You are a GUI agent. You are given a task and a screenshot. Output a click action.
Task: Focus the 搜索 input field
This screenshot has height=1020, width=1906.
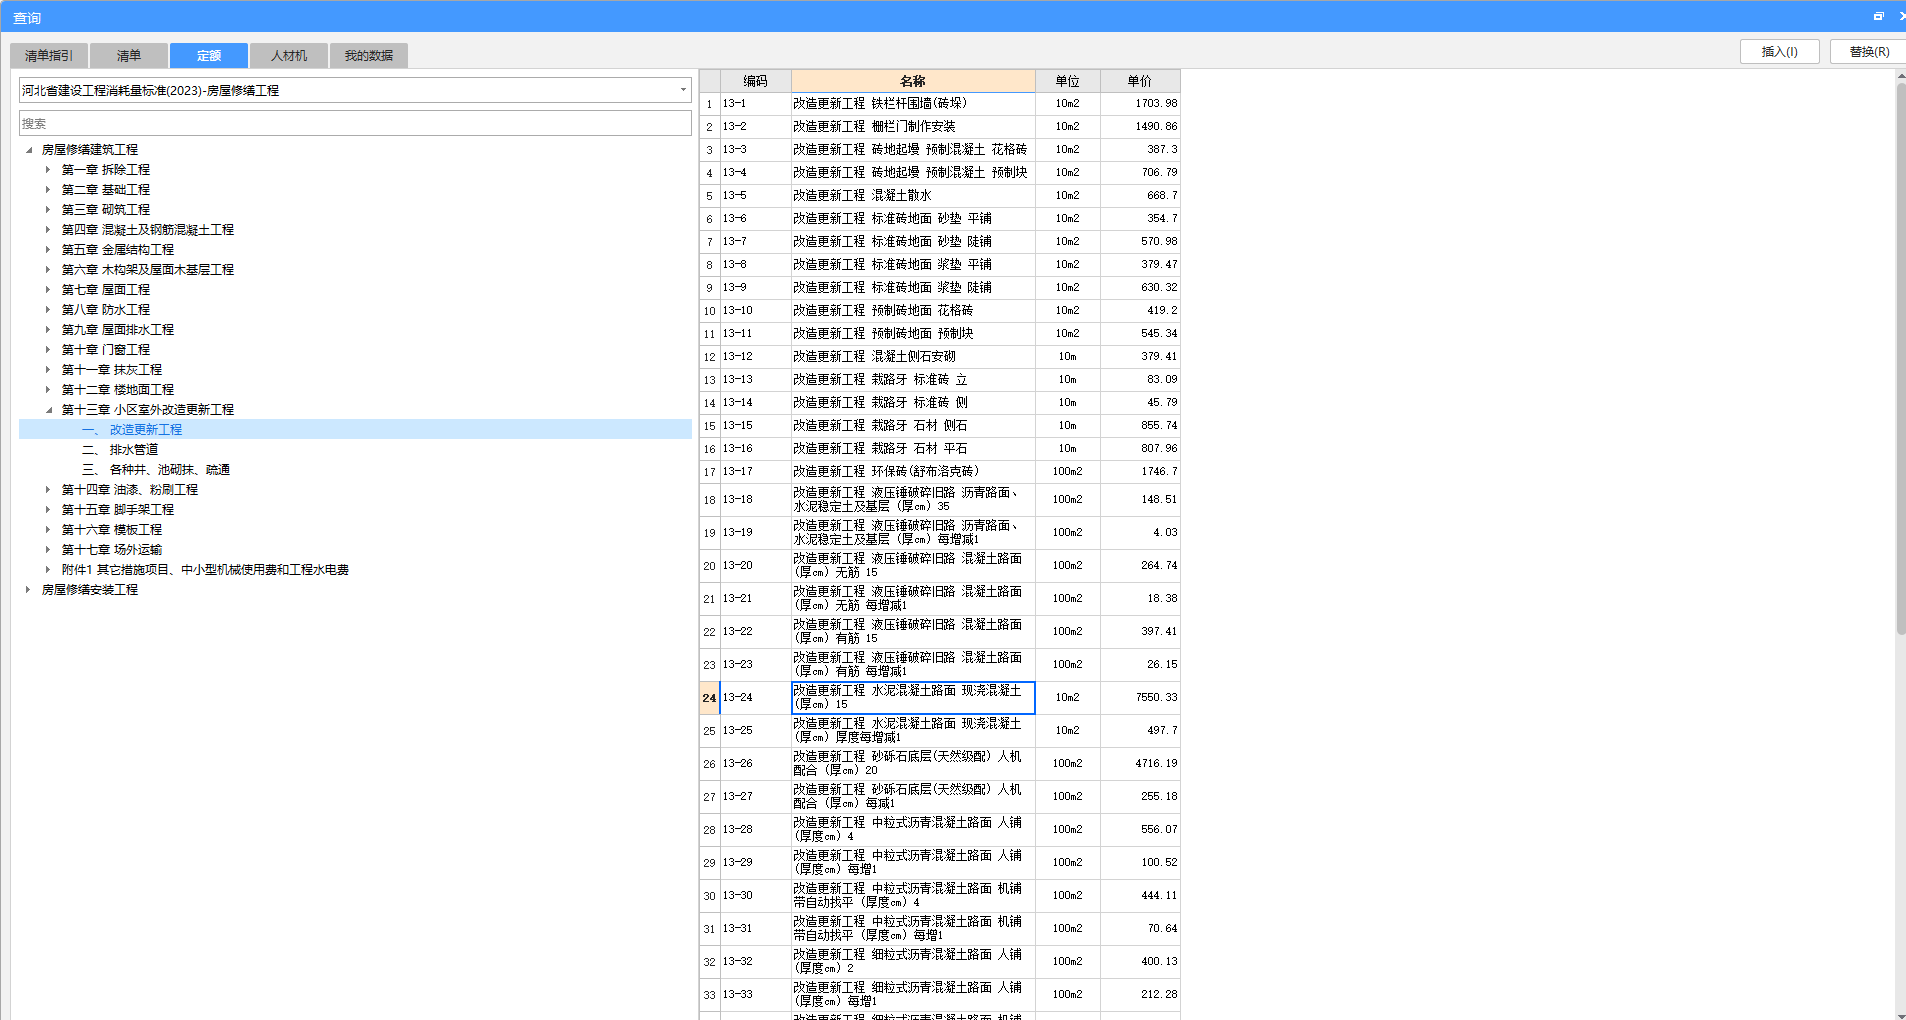(x=355, y=123)
